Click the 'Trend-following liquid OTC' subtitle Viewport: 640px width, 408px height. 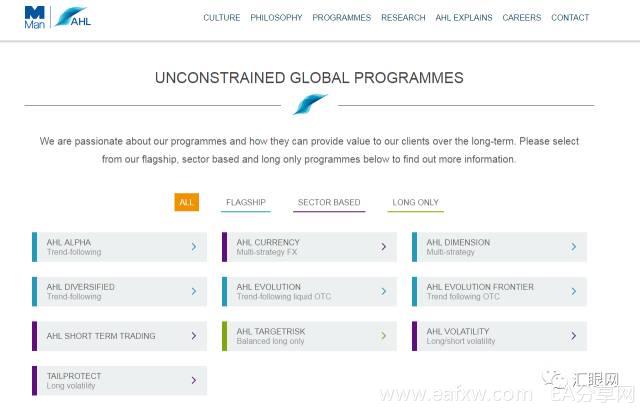(x=284, y=297)
